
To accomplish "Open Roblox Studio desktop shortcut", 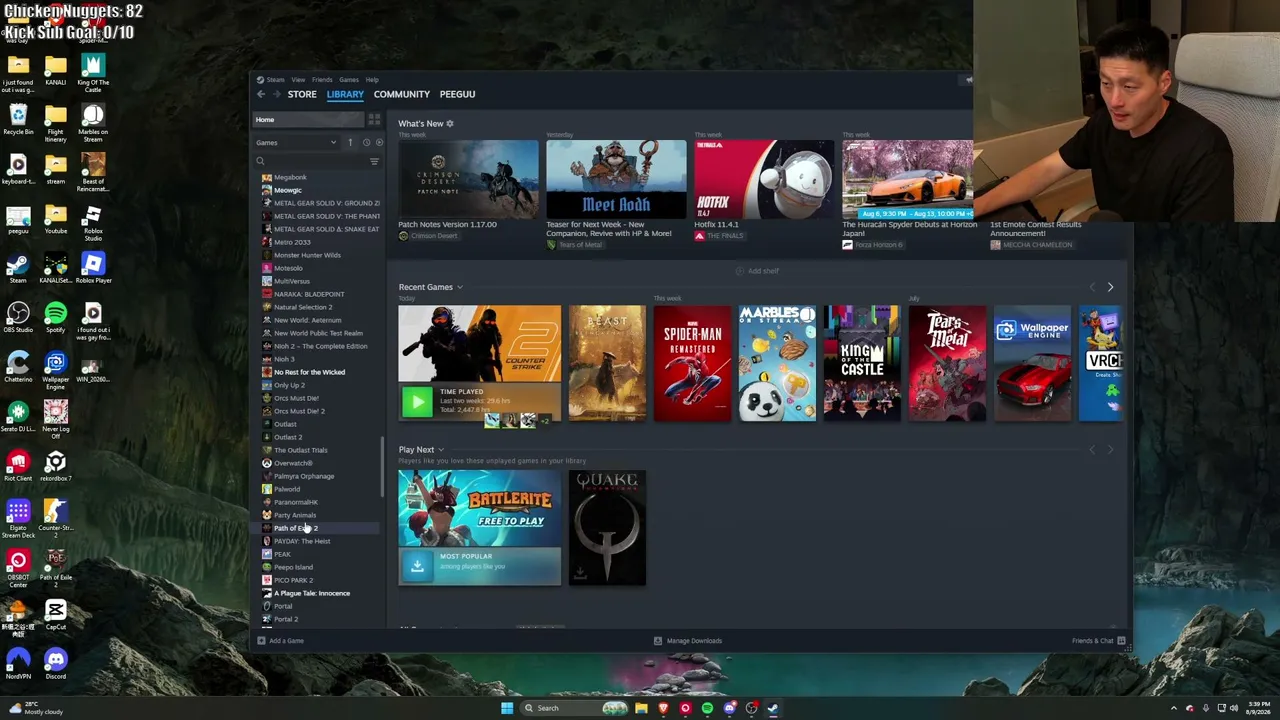I will click(x=92, y=222).
